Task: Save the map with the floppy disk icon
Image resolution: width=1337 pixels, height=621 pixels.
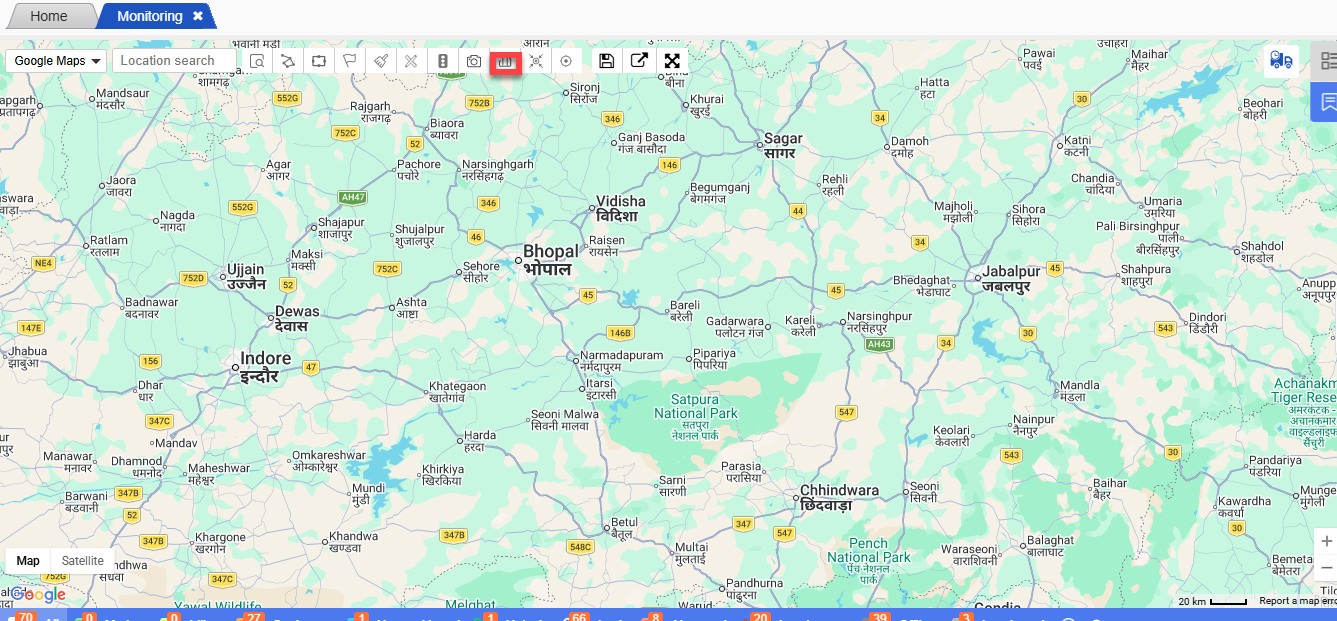Action: click(606, 61)
